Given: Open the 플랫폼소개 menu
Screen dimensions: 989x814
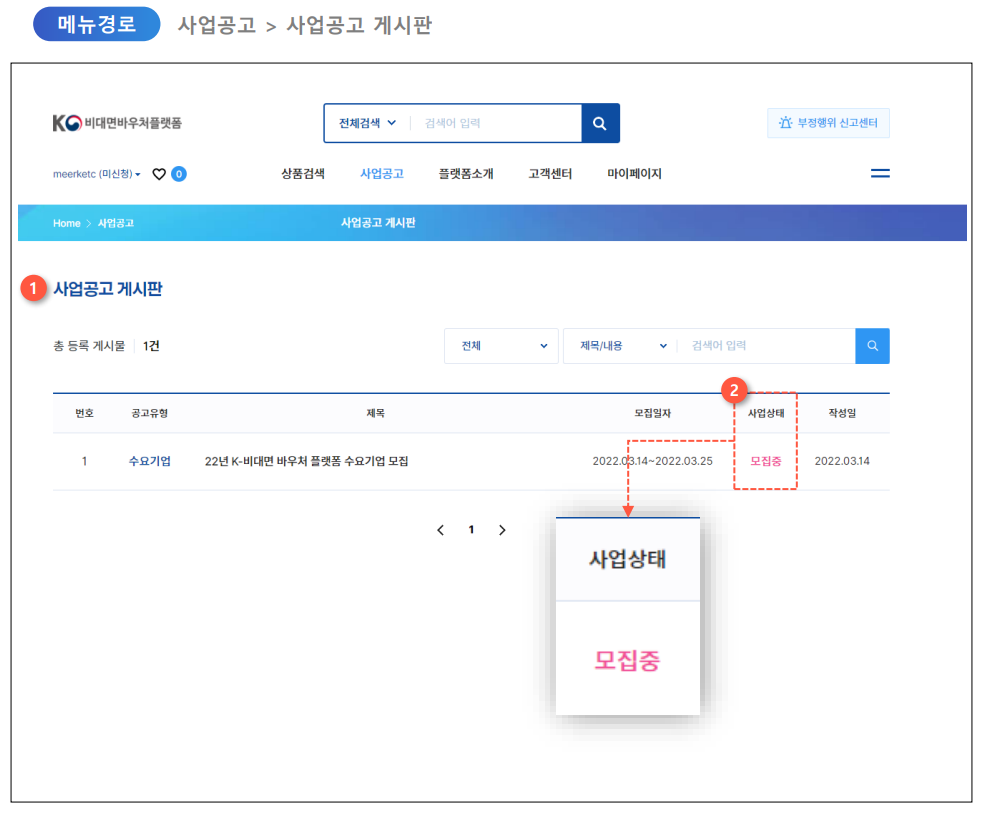Looking at the screenshot, I should point(466,173).
